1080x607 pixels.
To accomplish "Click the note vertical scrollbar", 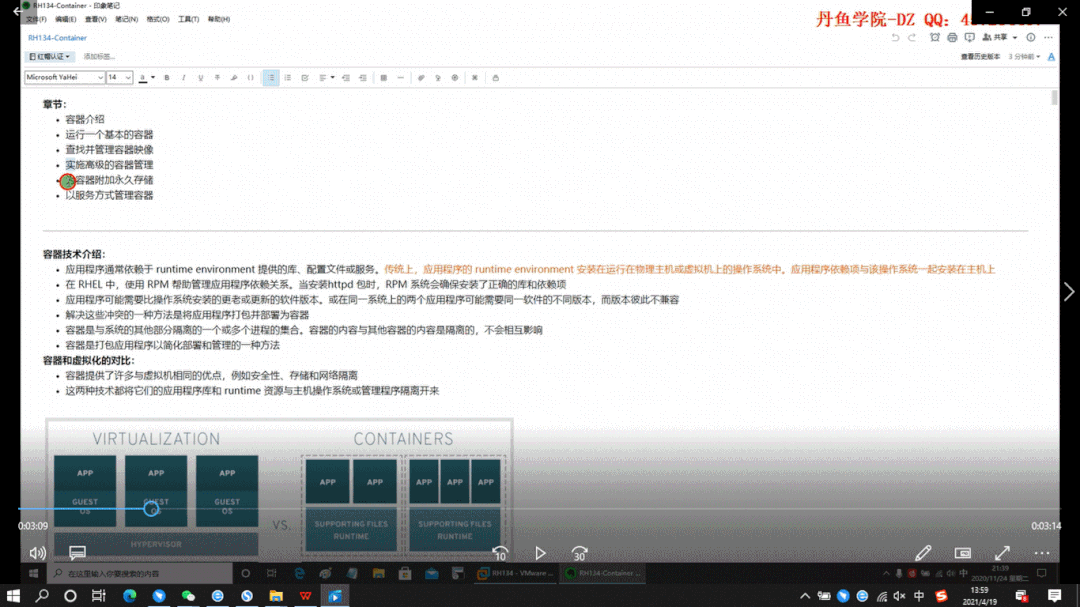I will pos(1054,96).
